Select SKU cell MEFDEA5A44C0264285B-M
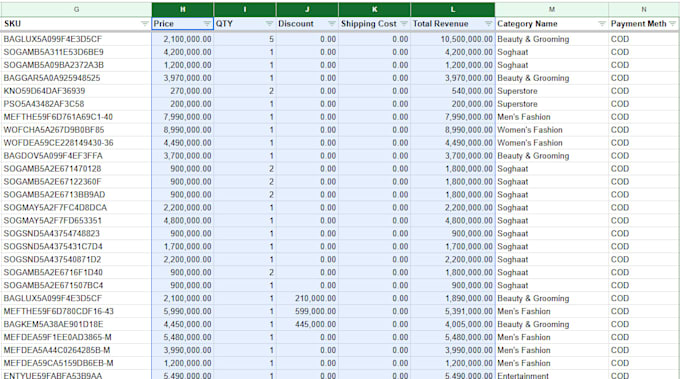680x379 pixels. (76, 350)
